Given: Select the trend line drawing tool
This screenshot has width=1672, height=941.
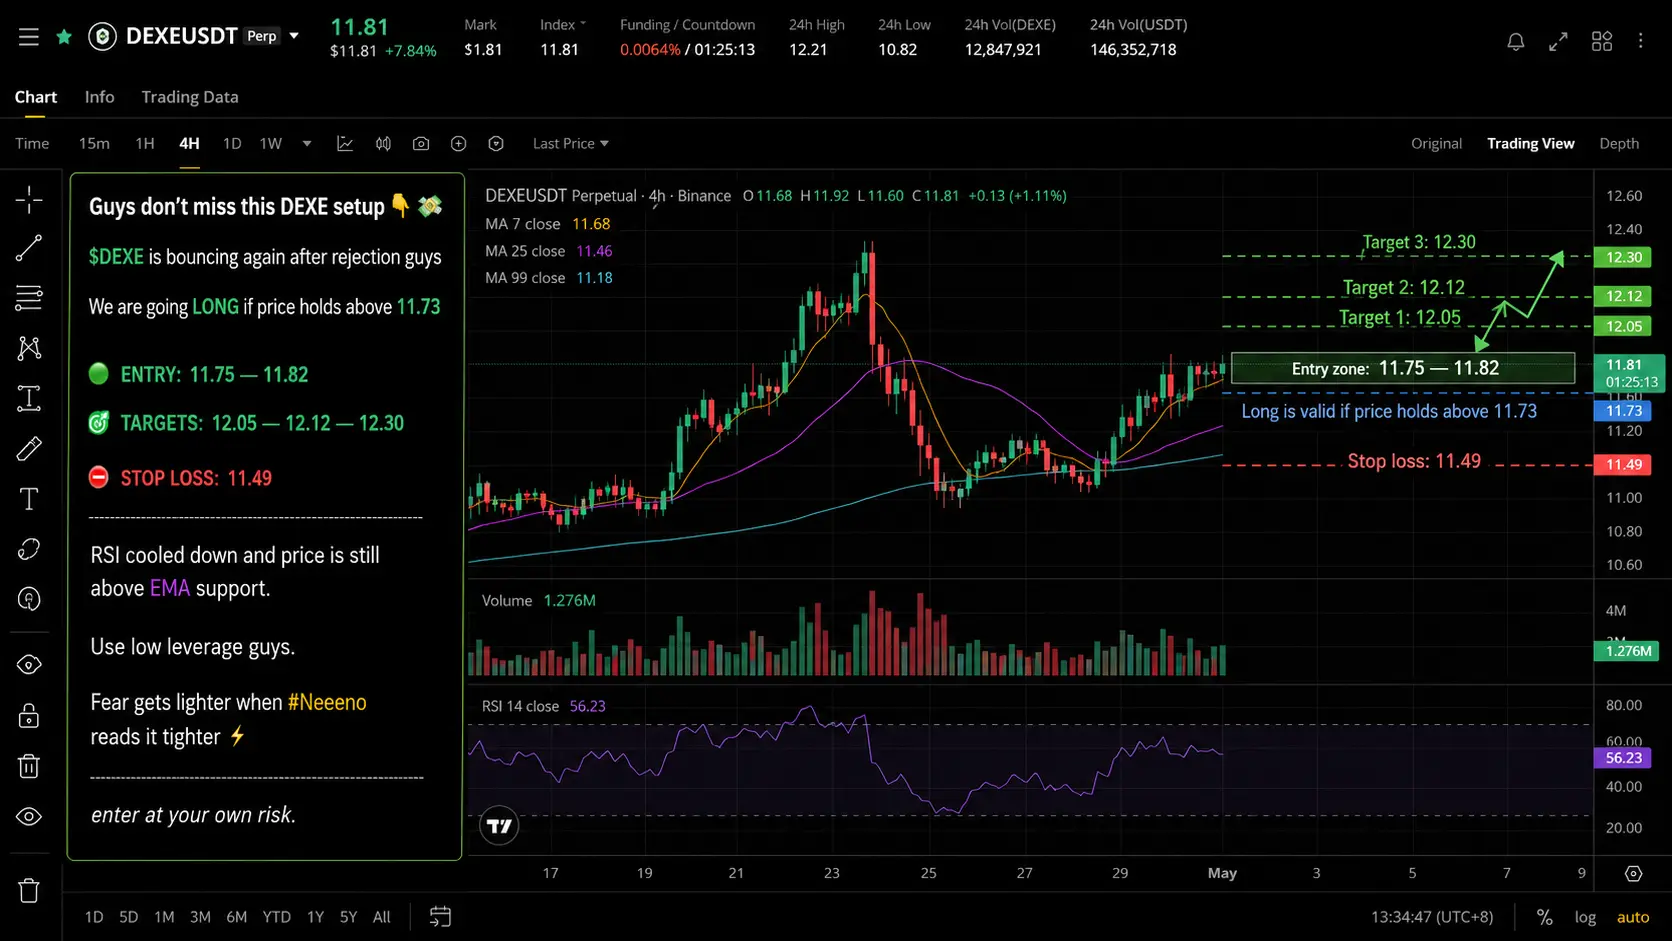Looking at the screenshot, I should click(x=29, y=248).
